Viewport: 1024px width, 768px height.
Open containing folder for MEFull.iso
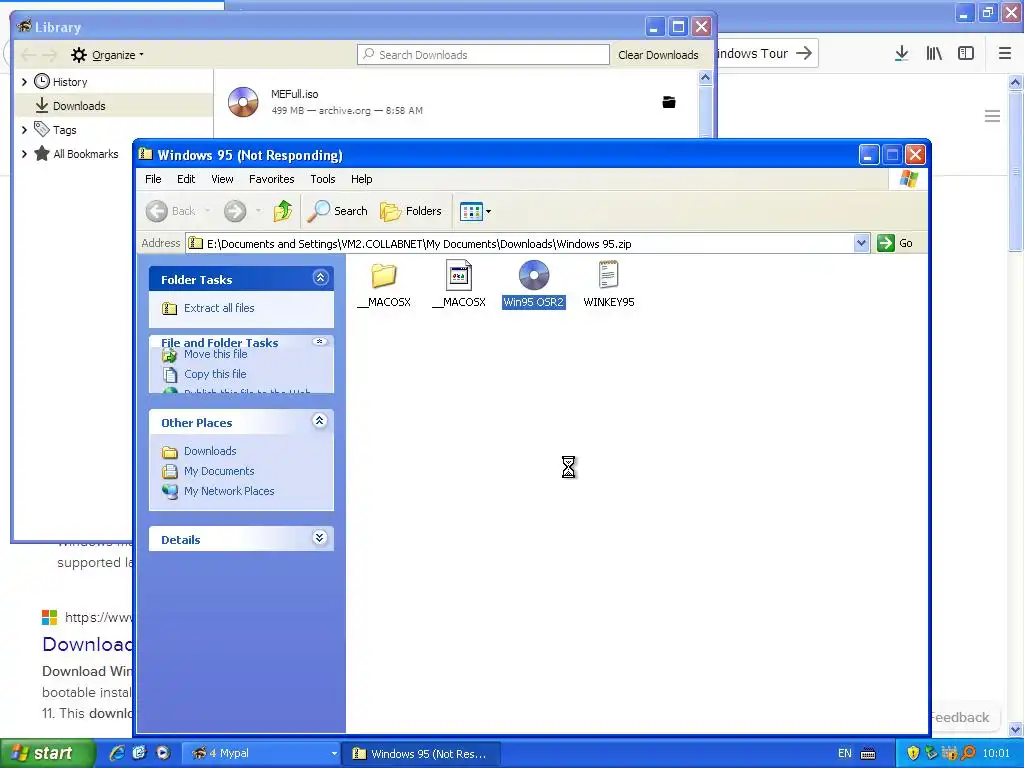[669, 102]
